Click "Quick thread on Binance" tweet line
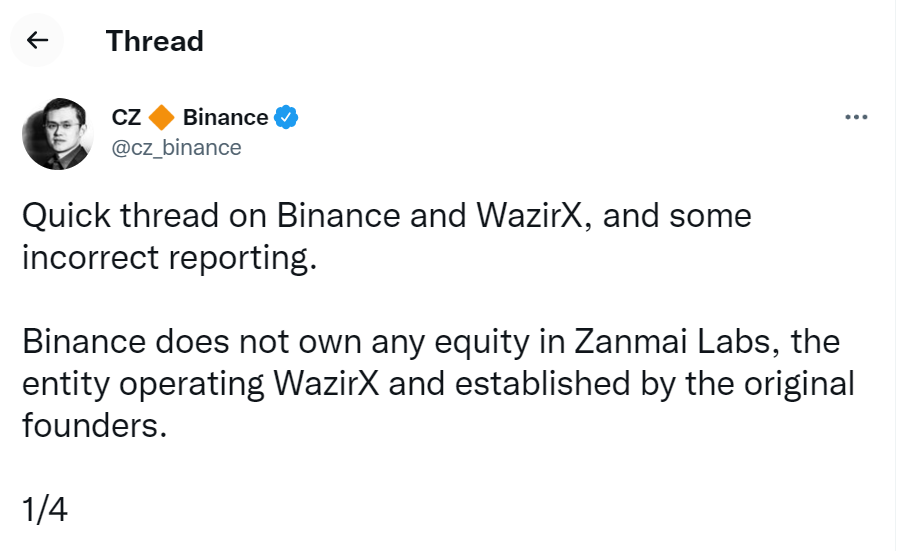The height and width of the screenshot is (551, 897). click(211, 216)
